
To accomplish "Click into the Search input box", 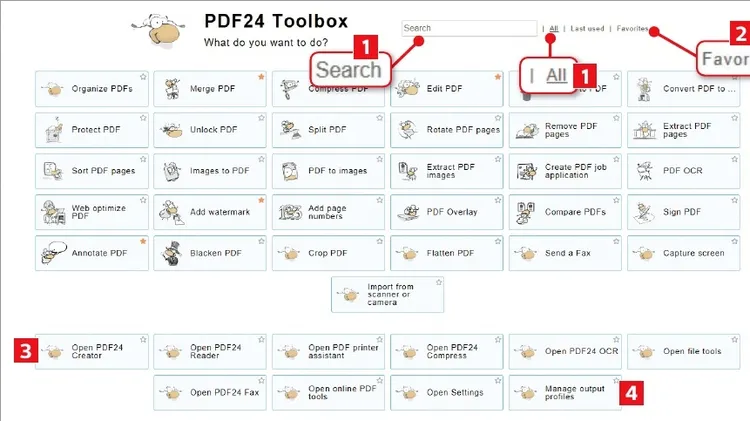I will point(469,28).
